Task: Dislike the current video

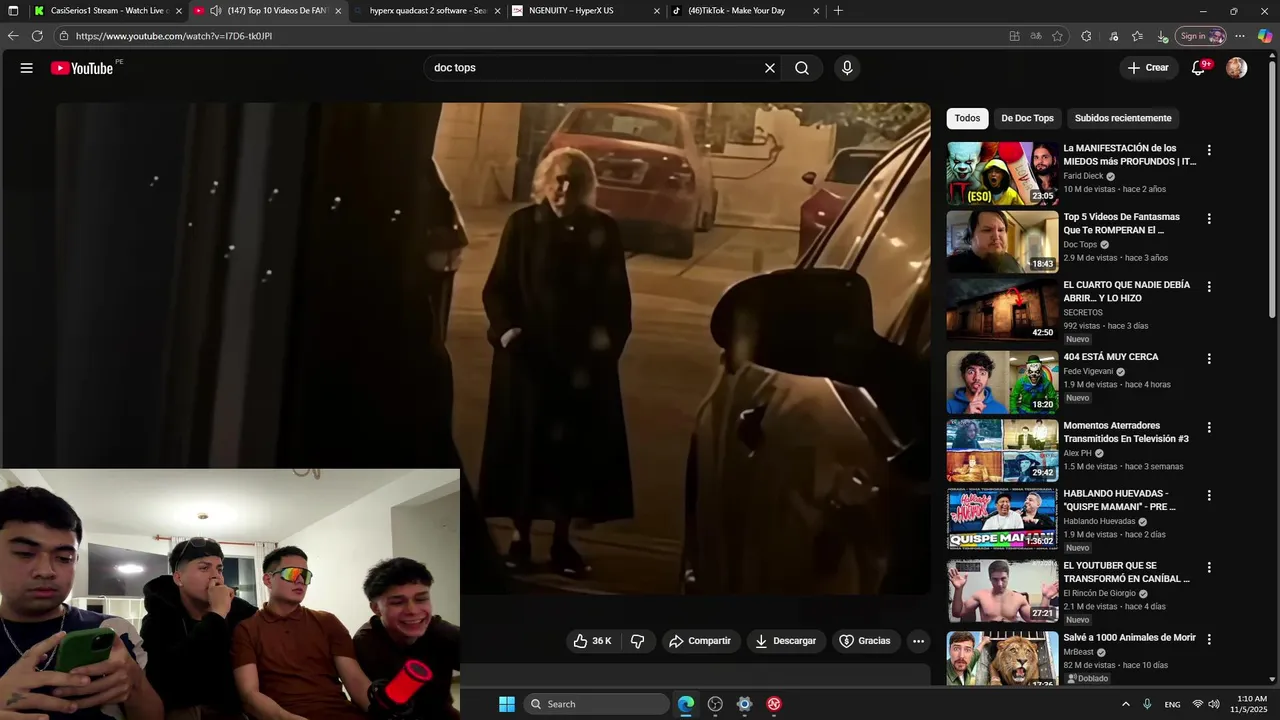Action: 637,641
